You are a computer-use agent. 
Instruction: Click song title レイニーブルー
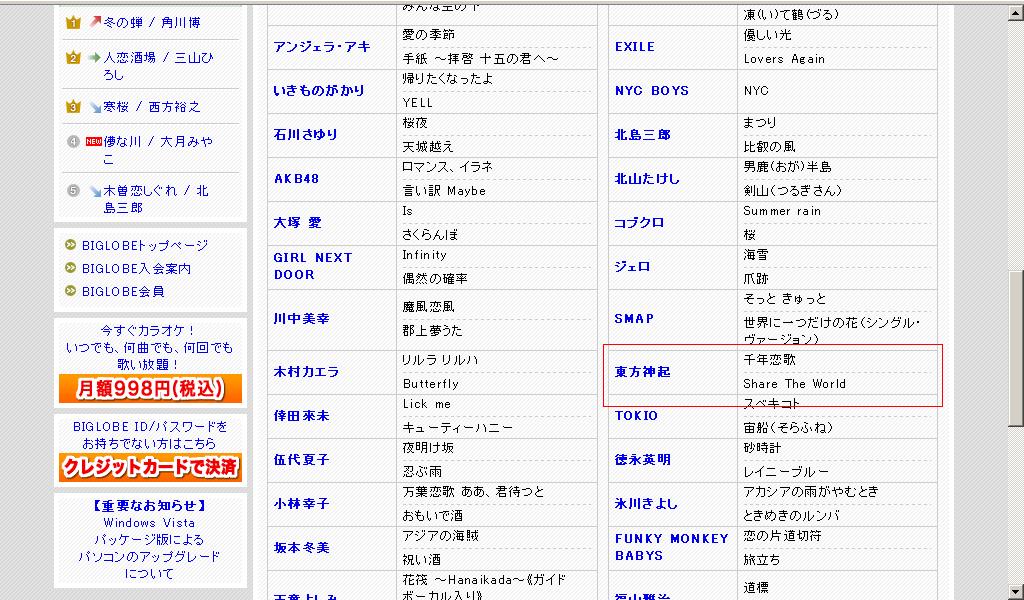click(786, 471)
